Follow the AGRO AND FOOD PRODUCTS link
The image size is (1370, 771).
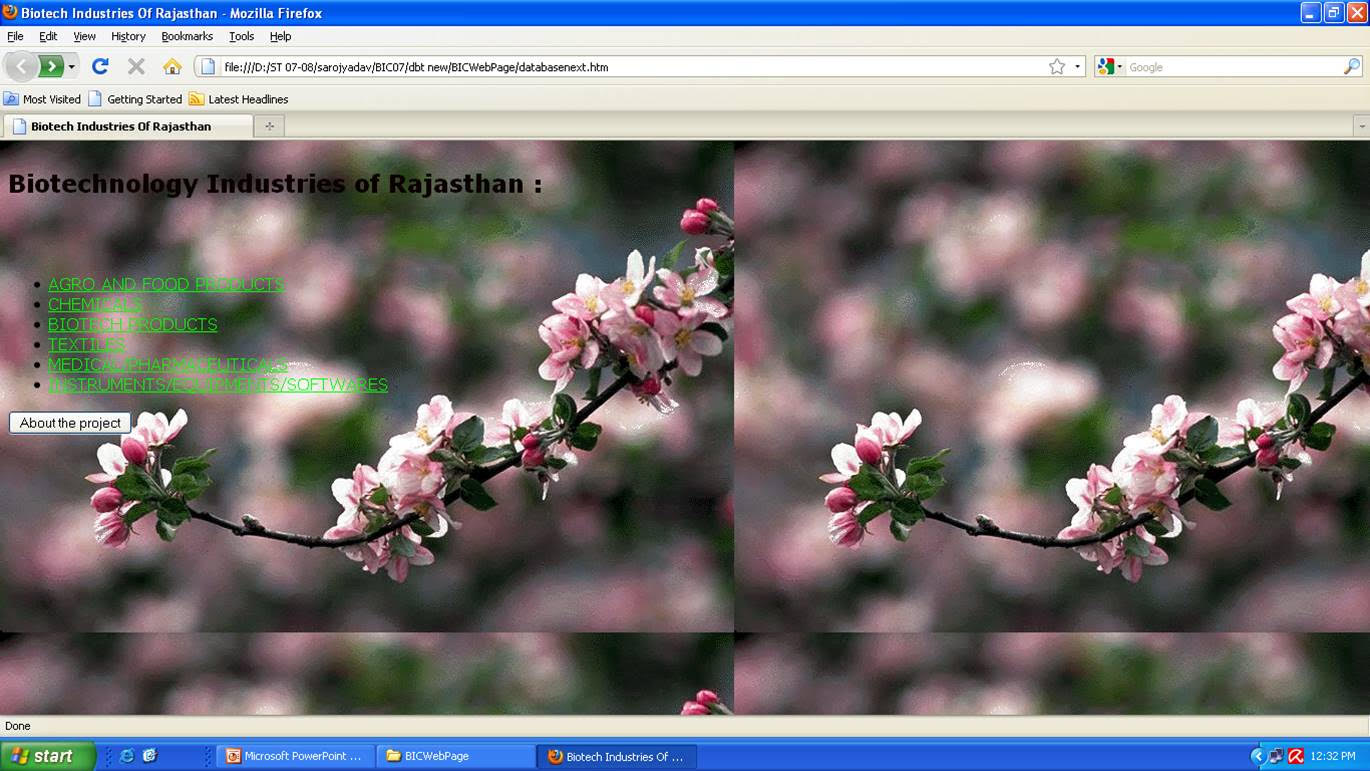point(166,284)
